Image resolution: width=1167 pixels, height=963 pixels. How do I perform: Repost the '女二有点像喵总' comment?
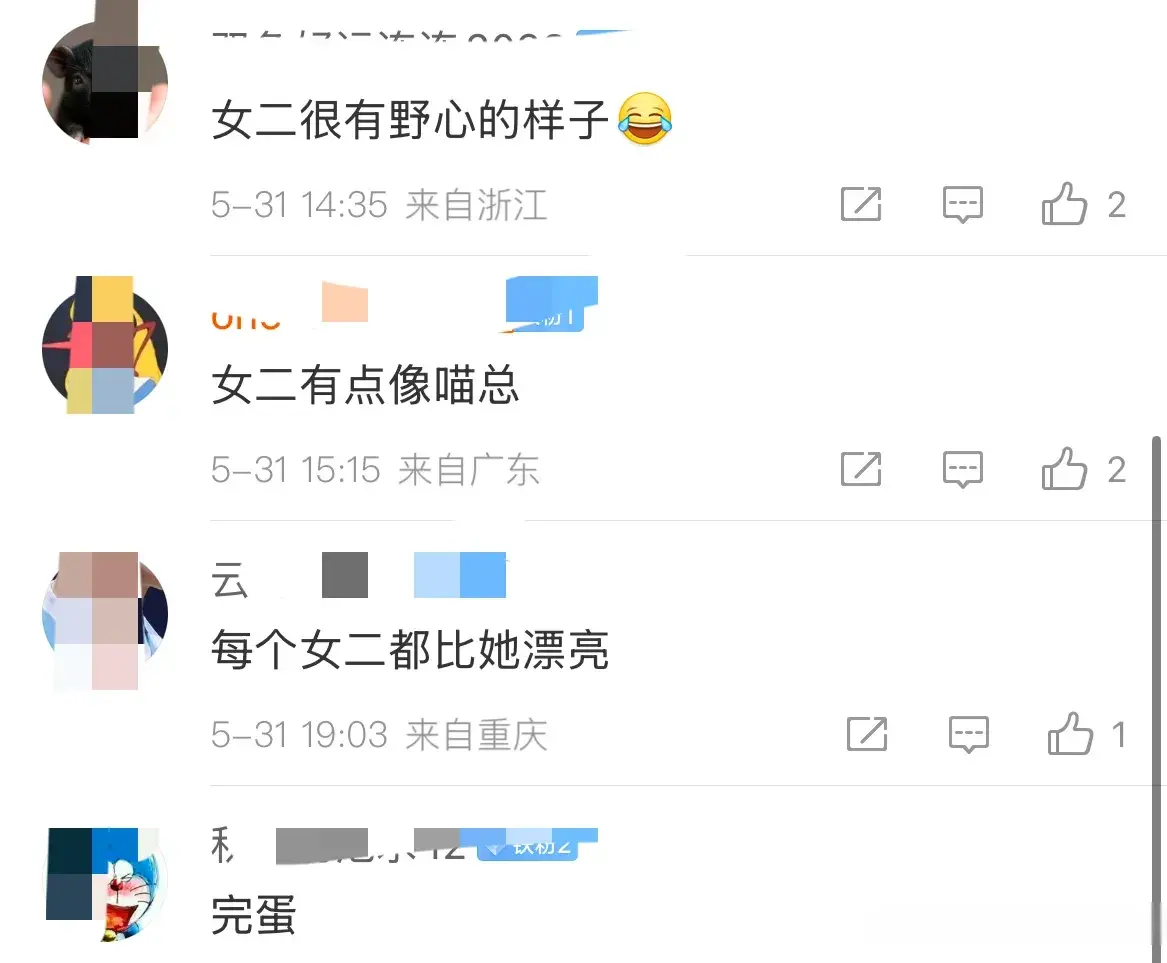tap(861, 469)
